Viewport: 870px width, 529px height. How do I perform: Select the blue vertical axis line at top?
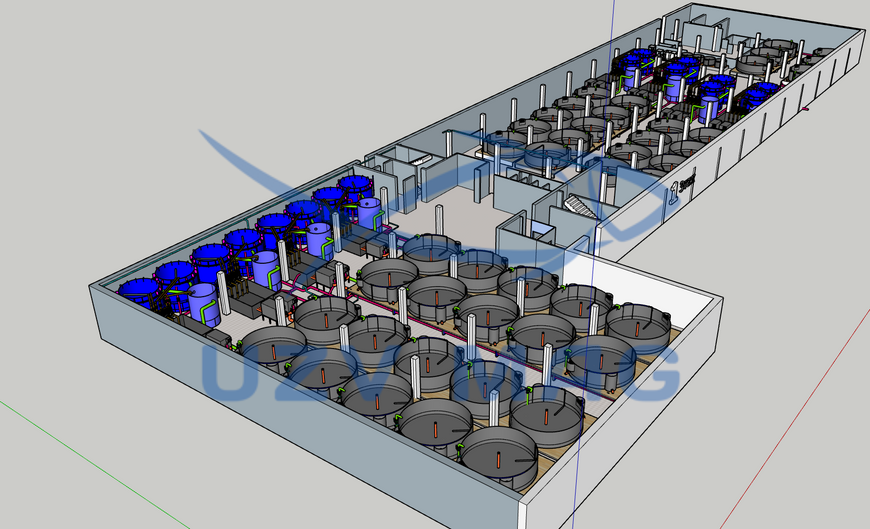(x=614, y=22)
